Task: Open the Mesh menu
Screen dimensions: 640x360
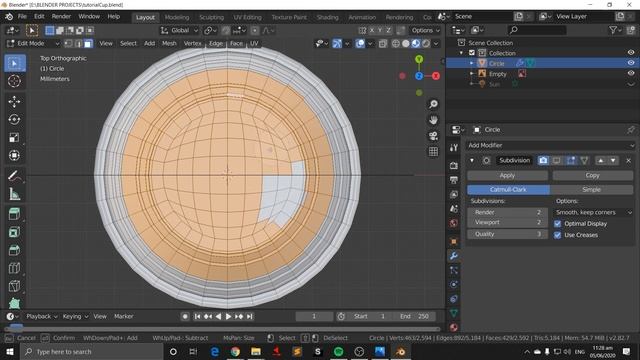Action: pyautogui.click(x=169, y=43)
